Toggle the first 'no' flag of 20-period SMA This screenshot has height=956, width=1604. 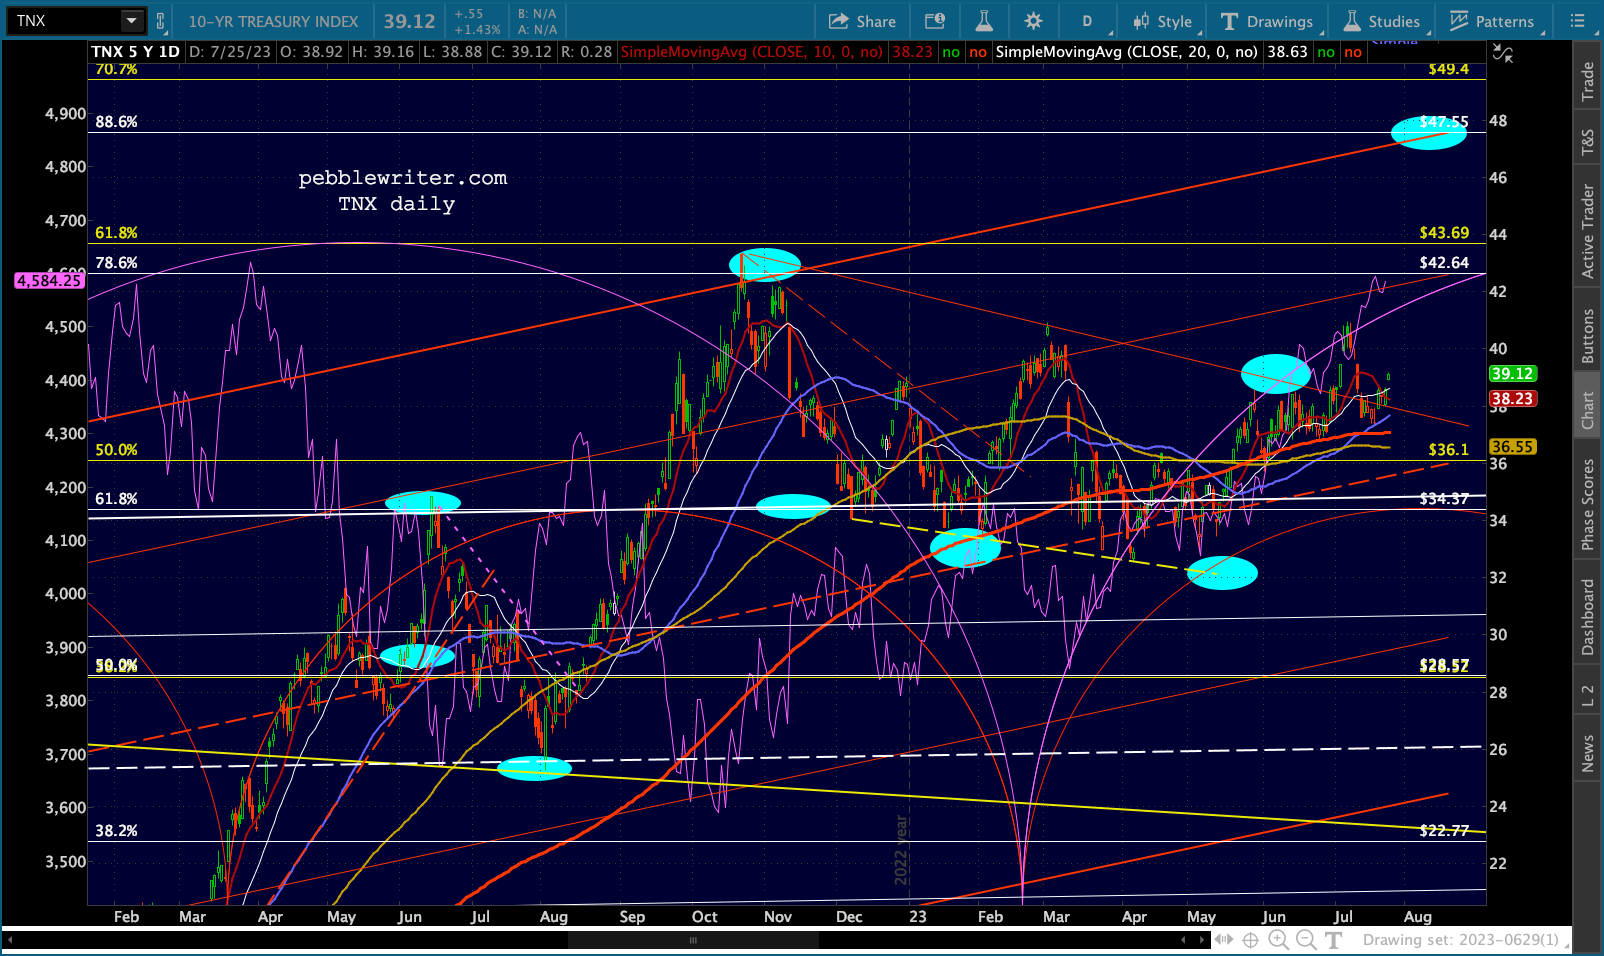(1326, 52)
